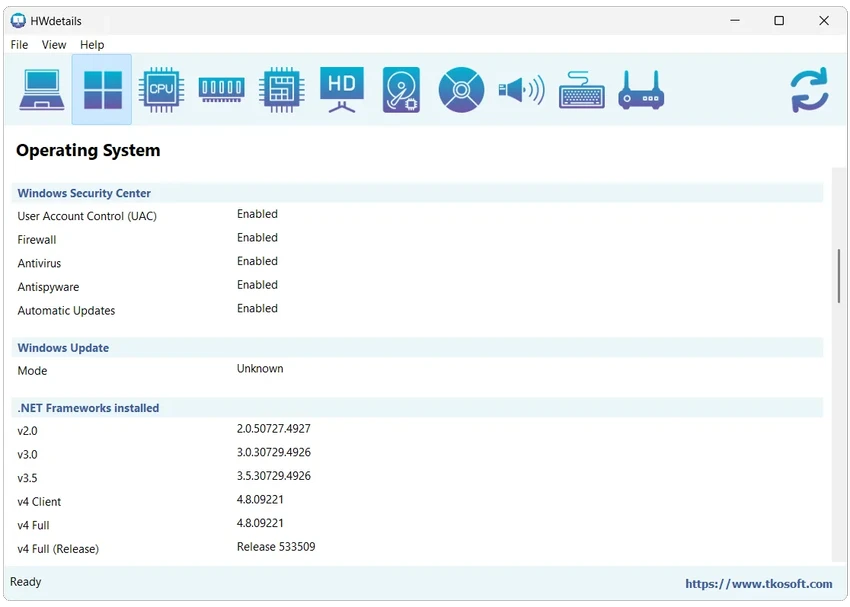Viewport: 850px width, 607px height.
Task: Show the audio speaker icon
Action: 521,90
